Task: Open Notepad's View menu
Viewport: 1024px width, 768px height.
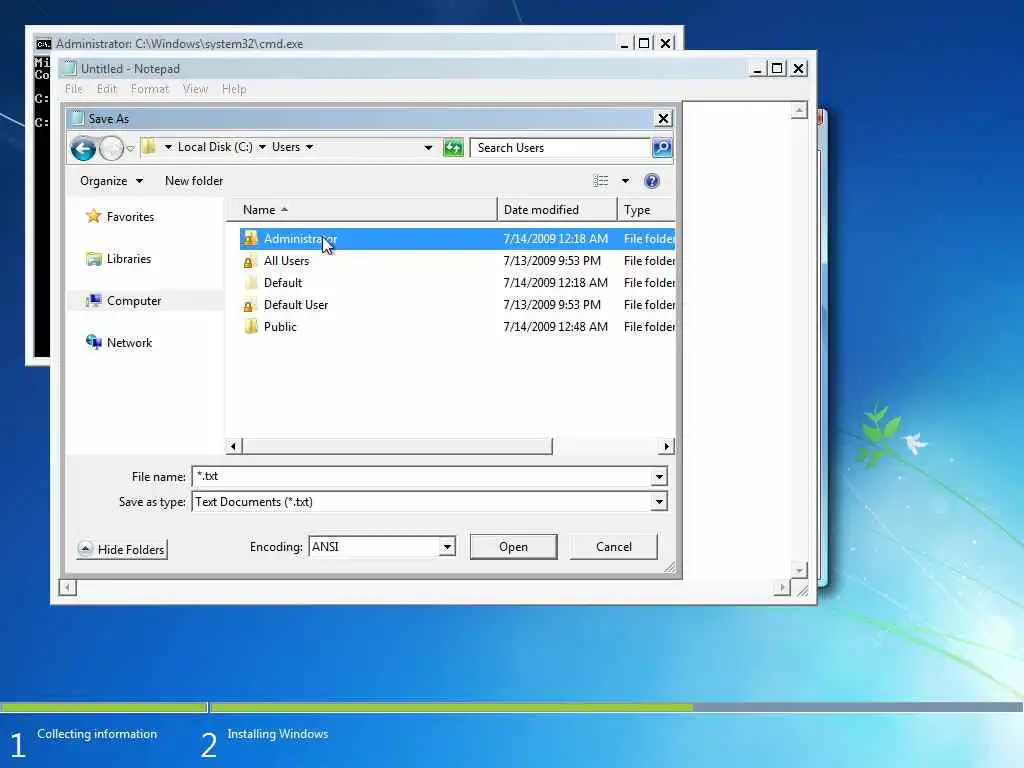Action: coord(195,89)
